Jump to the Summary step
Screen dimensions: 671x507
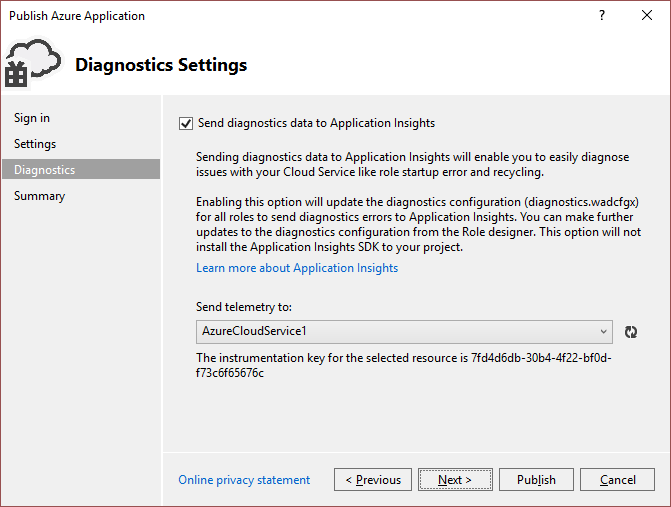coord(39,196)
